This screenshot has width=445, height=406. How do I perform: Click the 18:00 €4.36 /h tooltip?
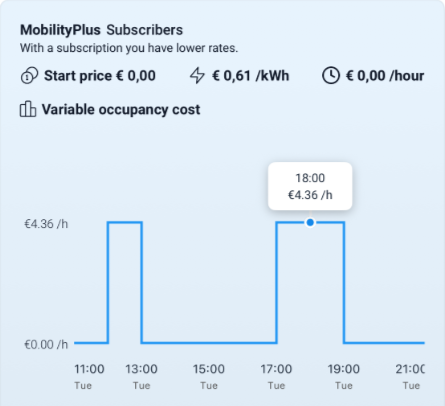310,186
